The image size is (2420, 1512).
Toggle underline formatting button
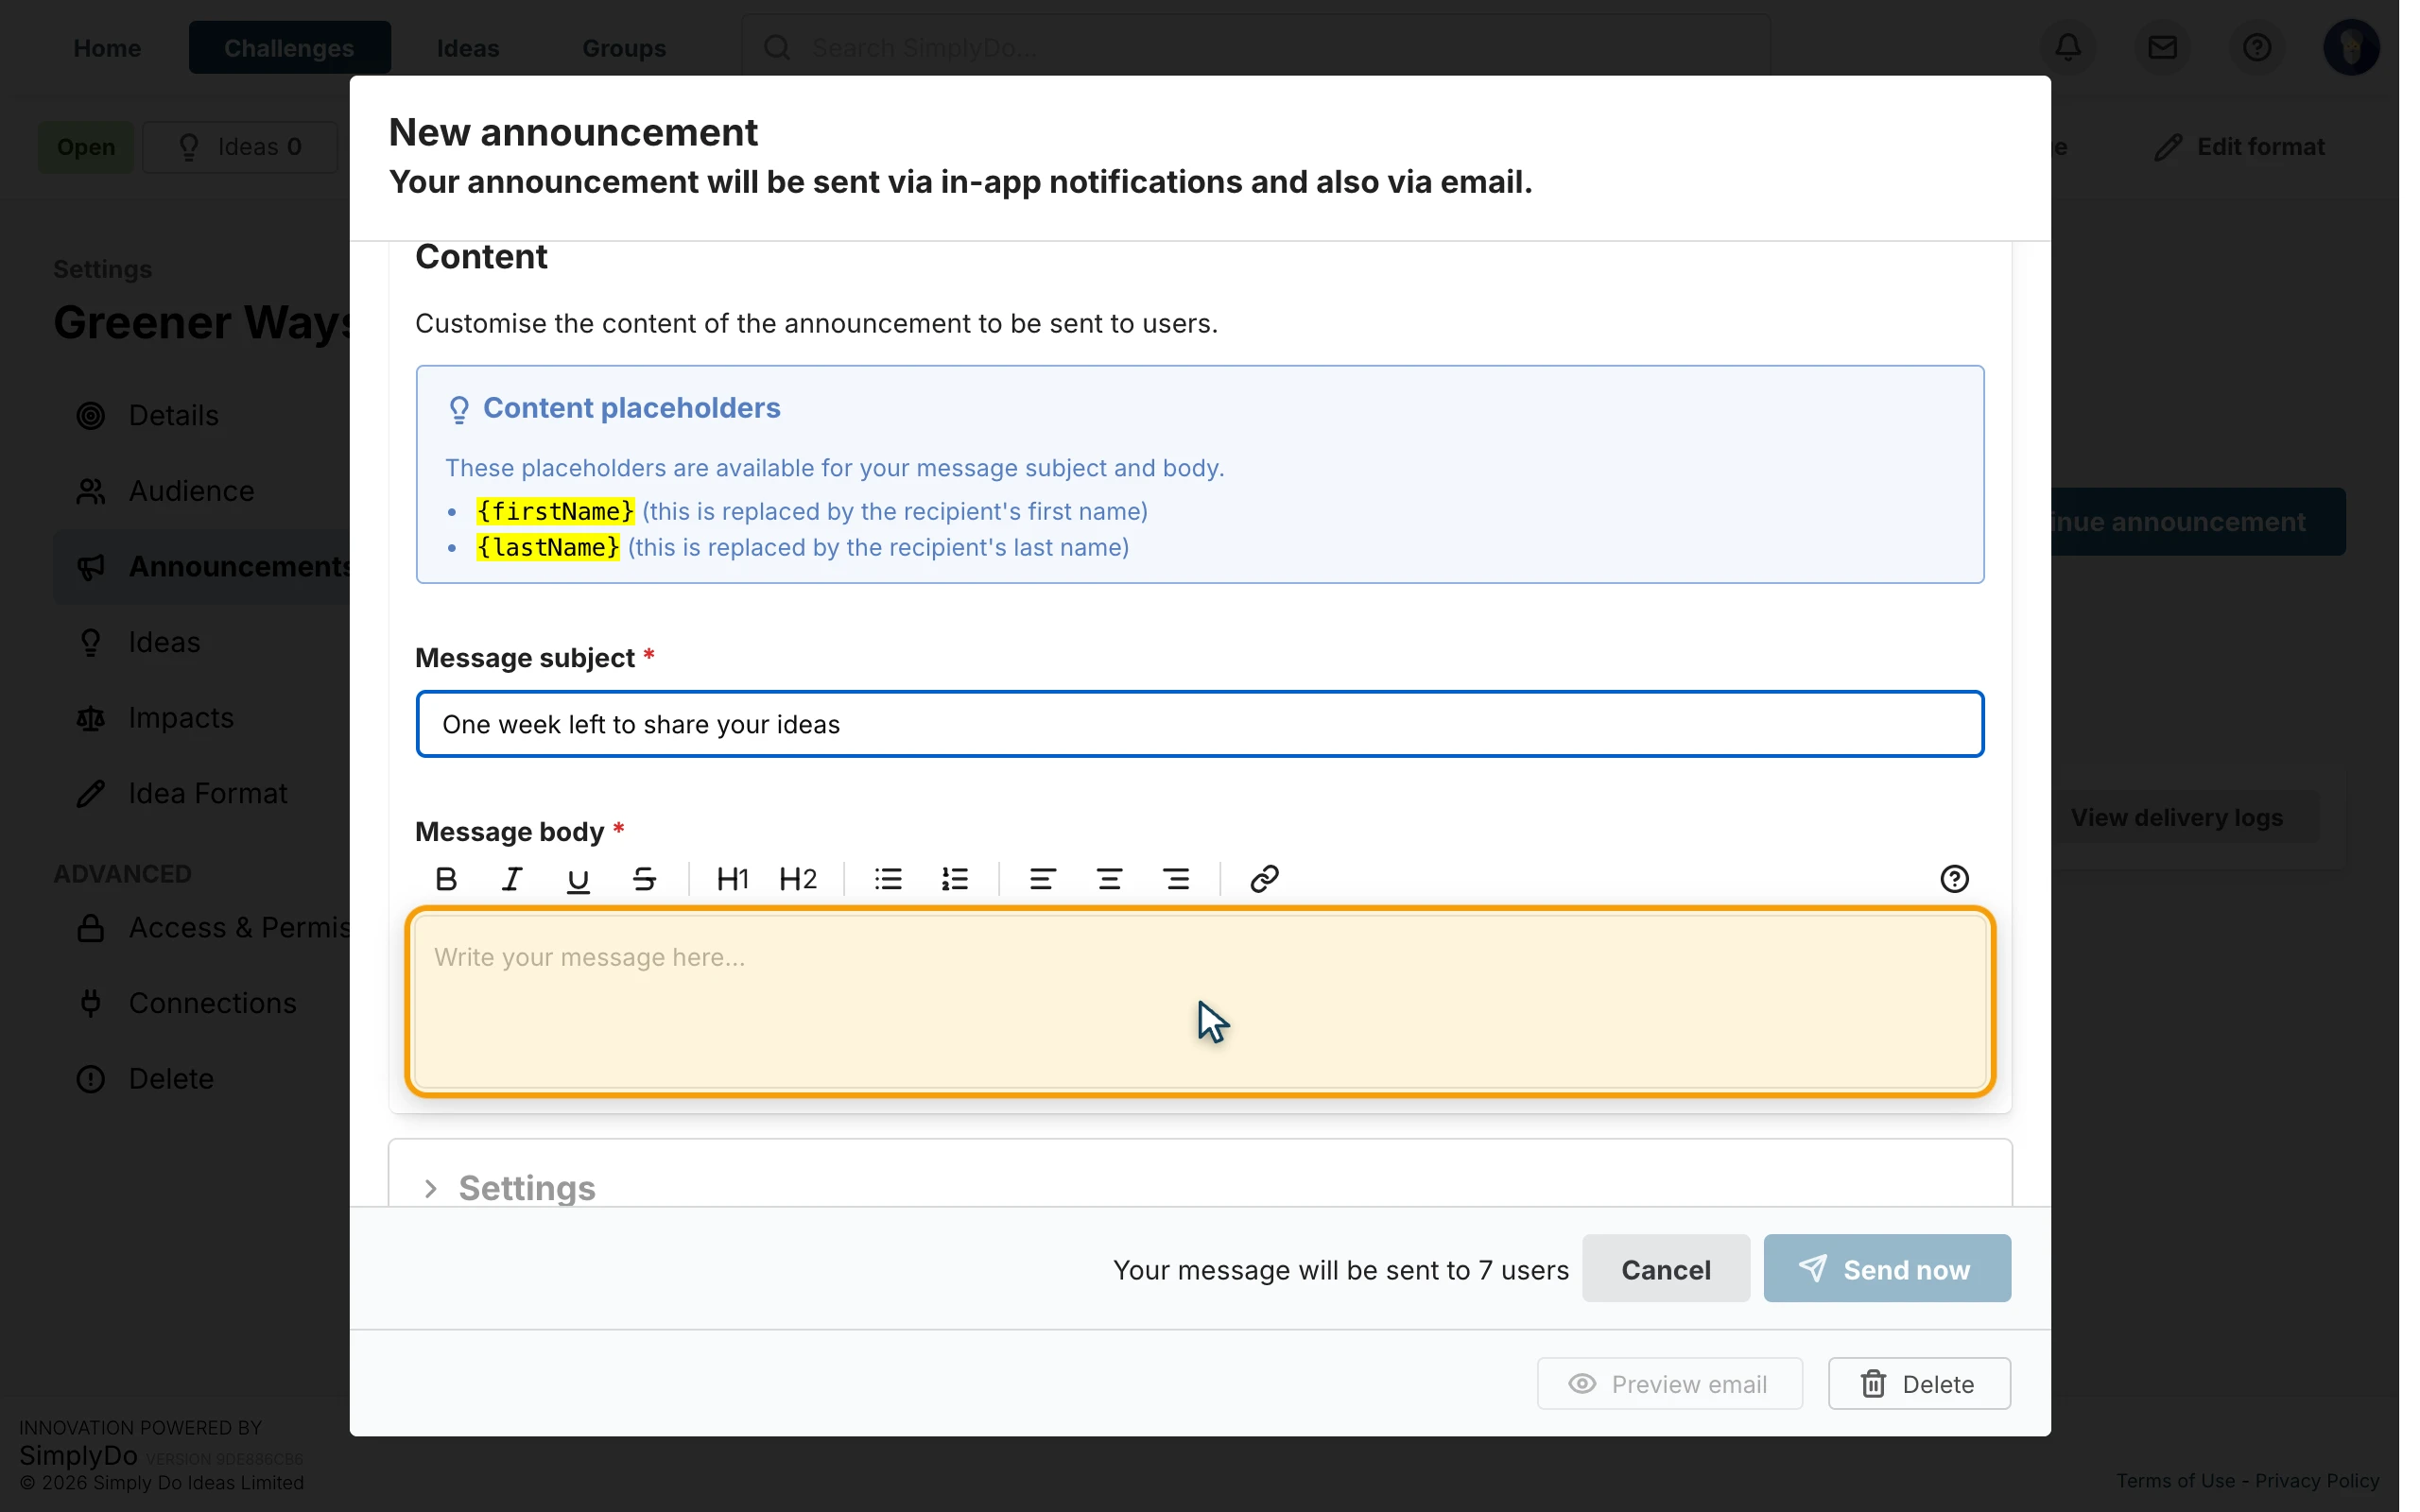click(578, 879)
